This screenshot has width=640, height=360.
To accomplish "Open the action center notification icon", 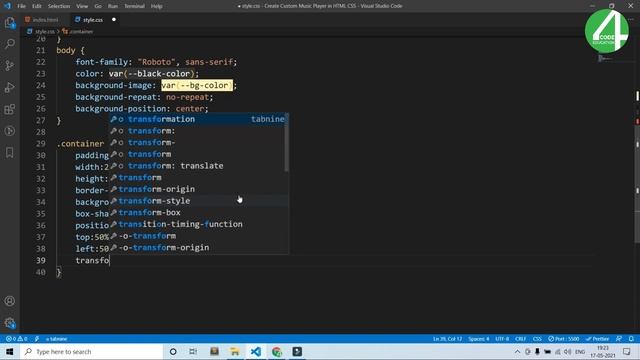I will click(x=627, y=352).
